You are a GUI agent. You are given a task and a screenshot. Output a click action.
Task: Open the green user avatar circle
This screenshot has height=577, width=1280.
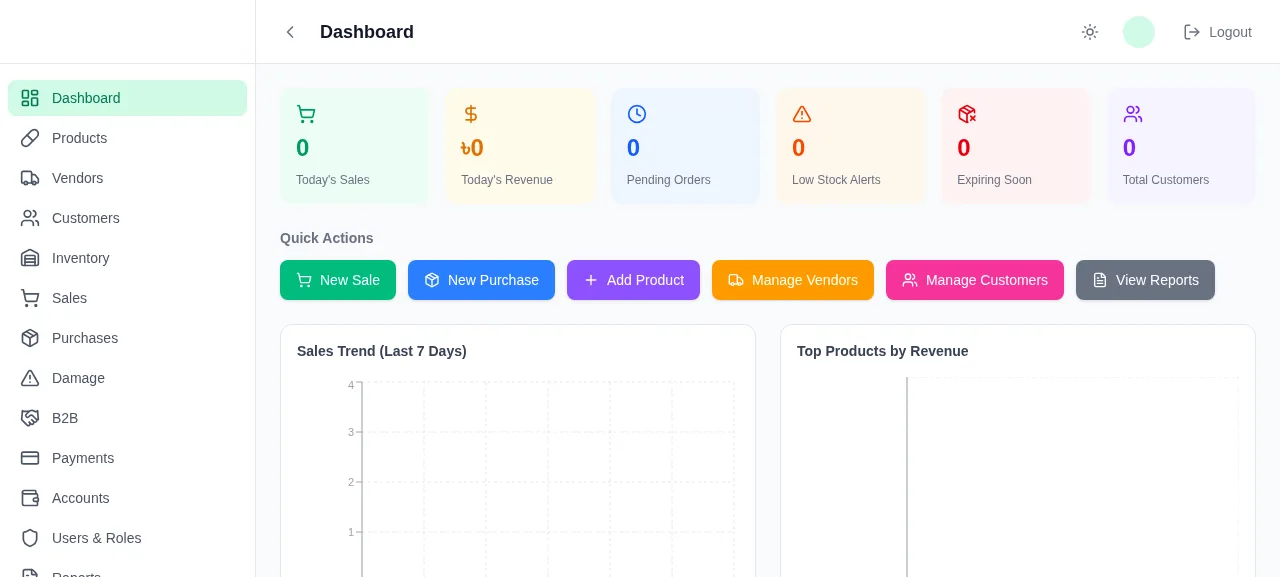(x=1139, y=32)
